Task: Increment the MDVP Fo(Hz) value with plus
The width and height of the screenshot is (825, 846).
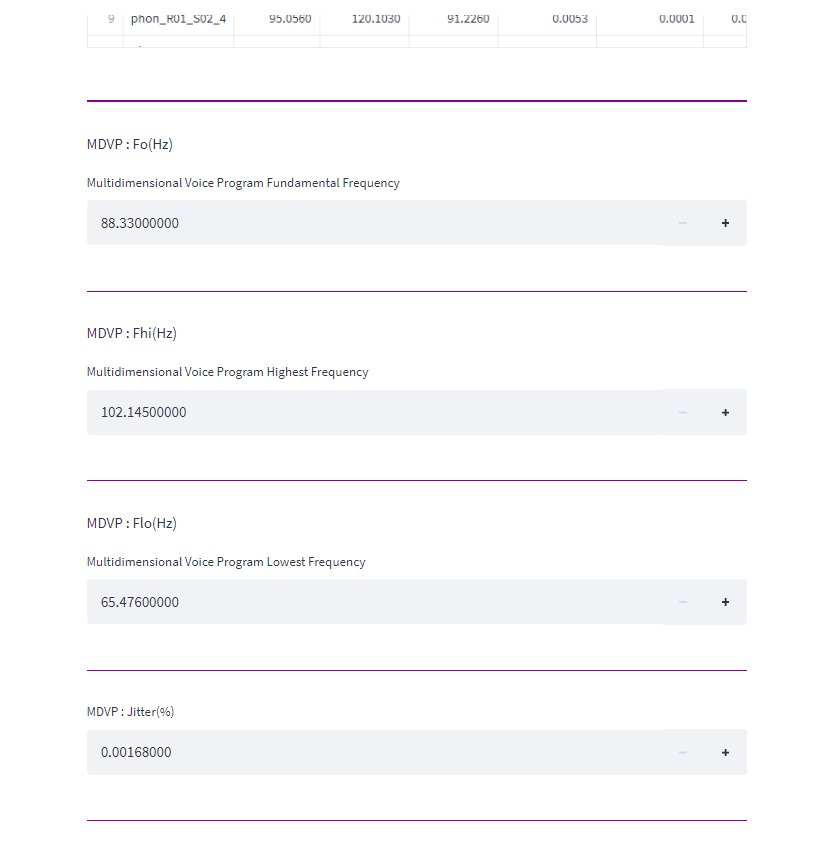Action: (725, 223)
